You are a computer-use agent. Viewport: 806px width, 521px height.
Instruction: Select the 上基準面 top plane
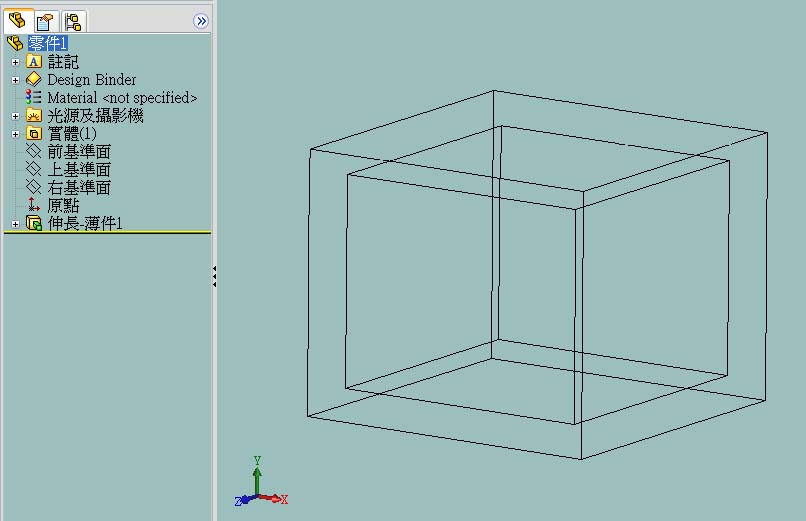tap(79, 170)
